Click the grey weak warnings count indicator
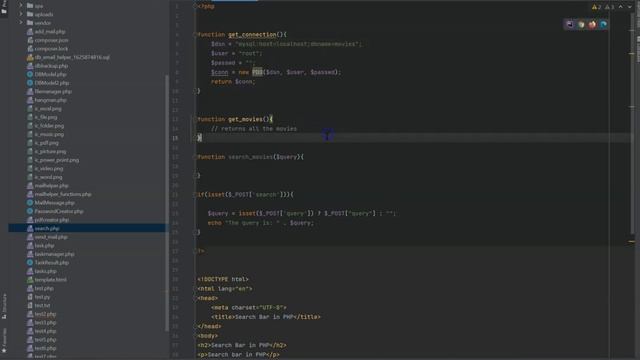 tap(609, 7)
